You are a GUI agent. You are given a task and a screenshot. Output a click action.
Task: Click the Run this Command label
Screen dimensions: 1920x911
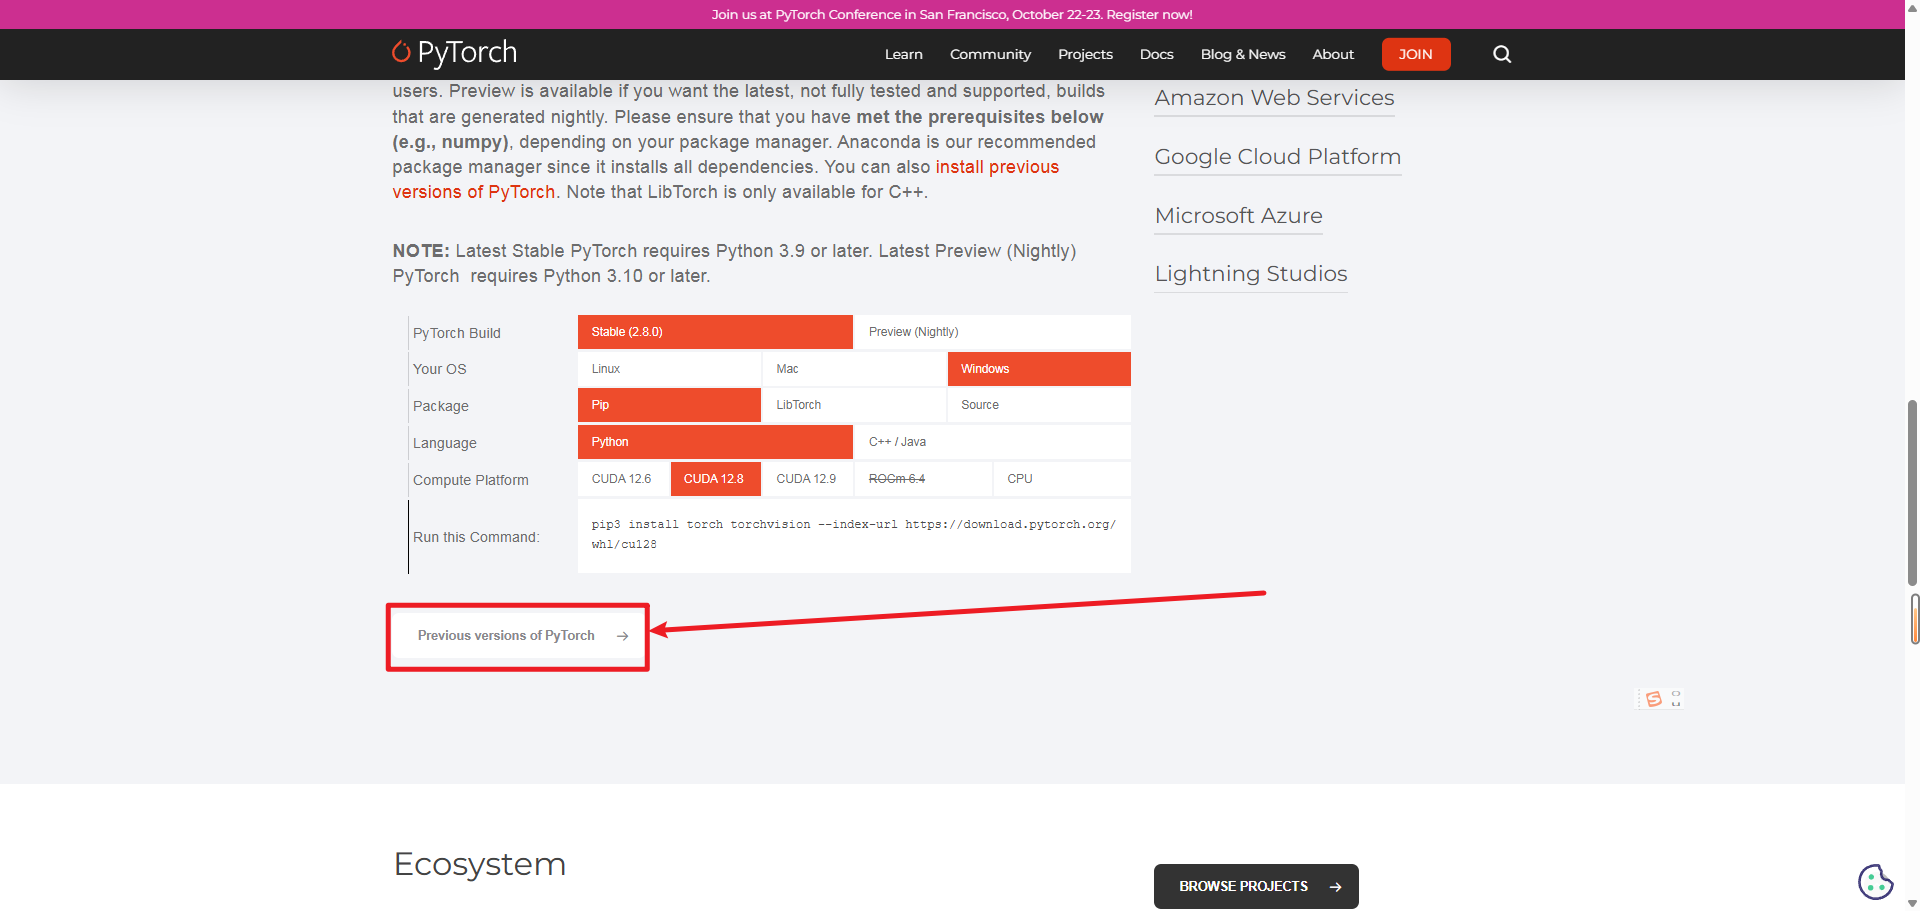coord(476,537)
